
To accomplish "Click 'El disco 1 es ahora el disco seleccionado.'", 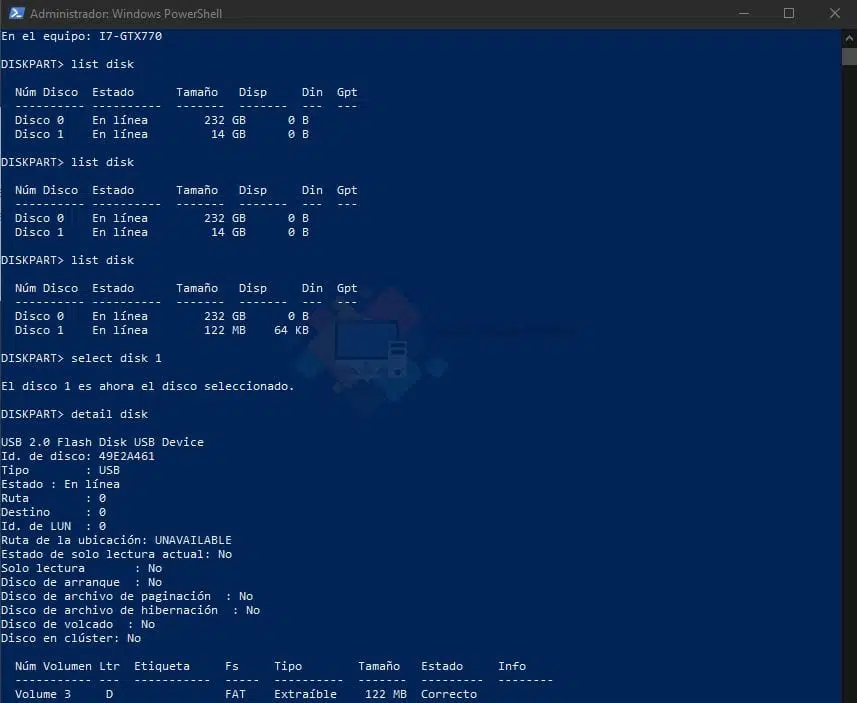I will (x=148, y=386).
